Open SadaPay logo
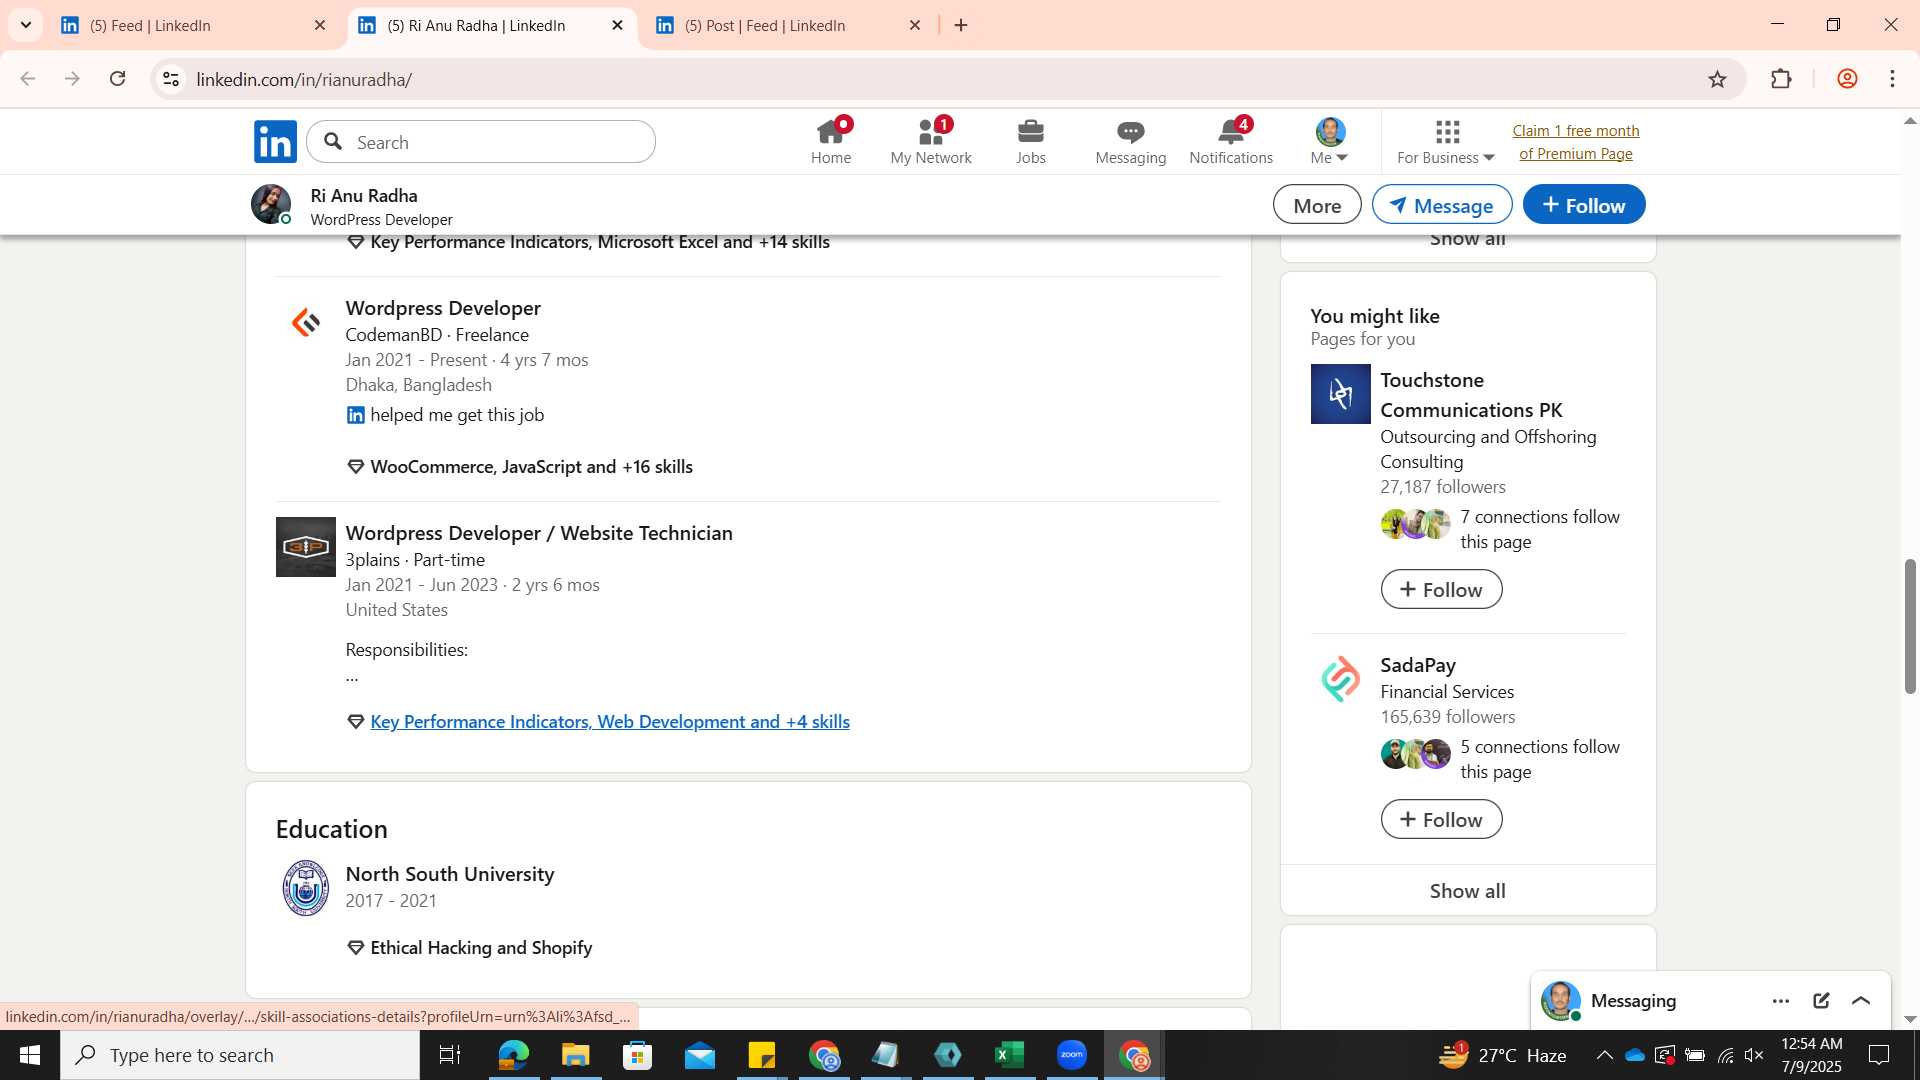The height and width of the screenshot is (1080, 1920). pos(1341,679)
